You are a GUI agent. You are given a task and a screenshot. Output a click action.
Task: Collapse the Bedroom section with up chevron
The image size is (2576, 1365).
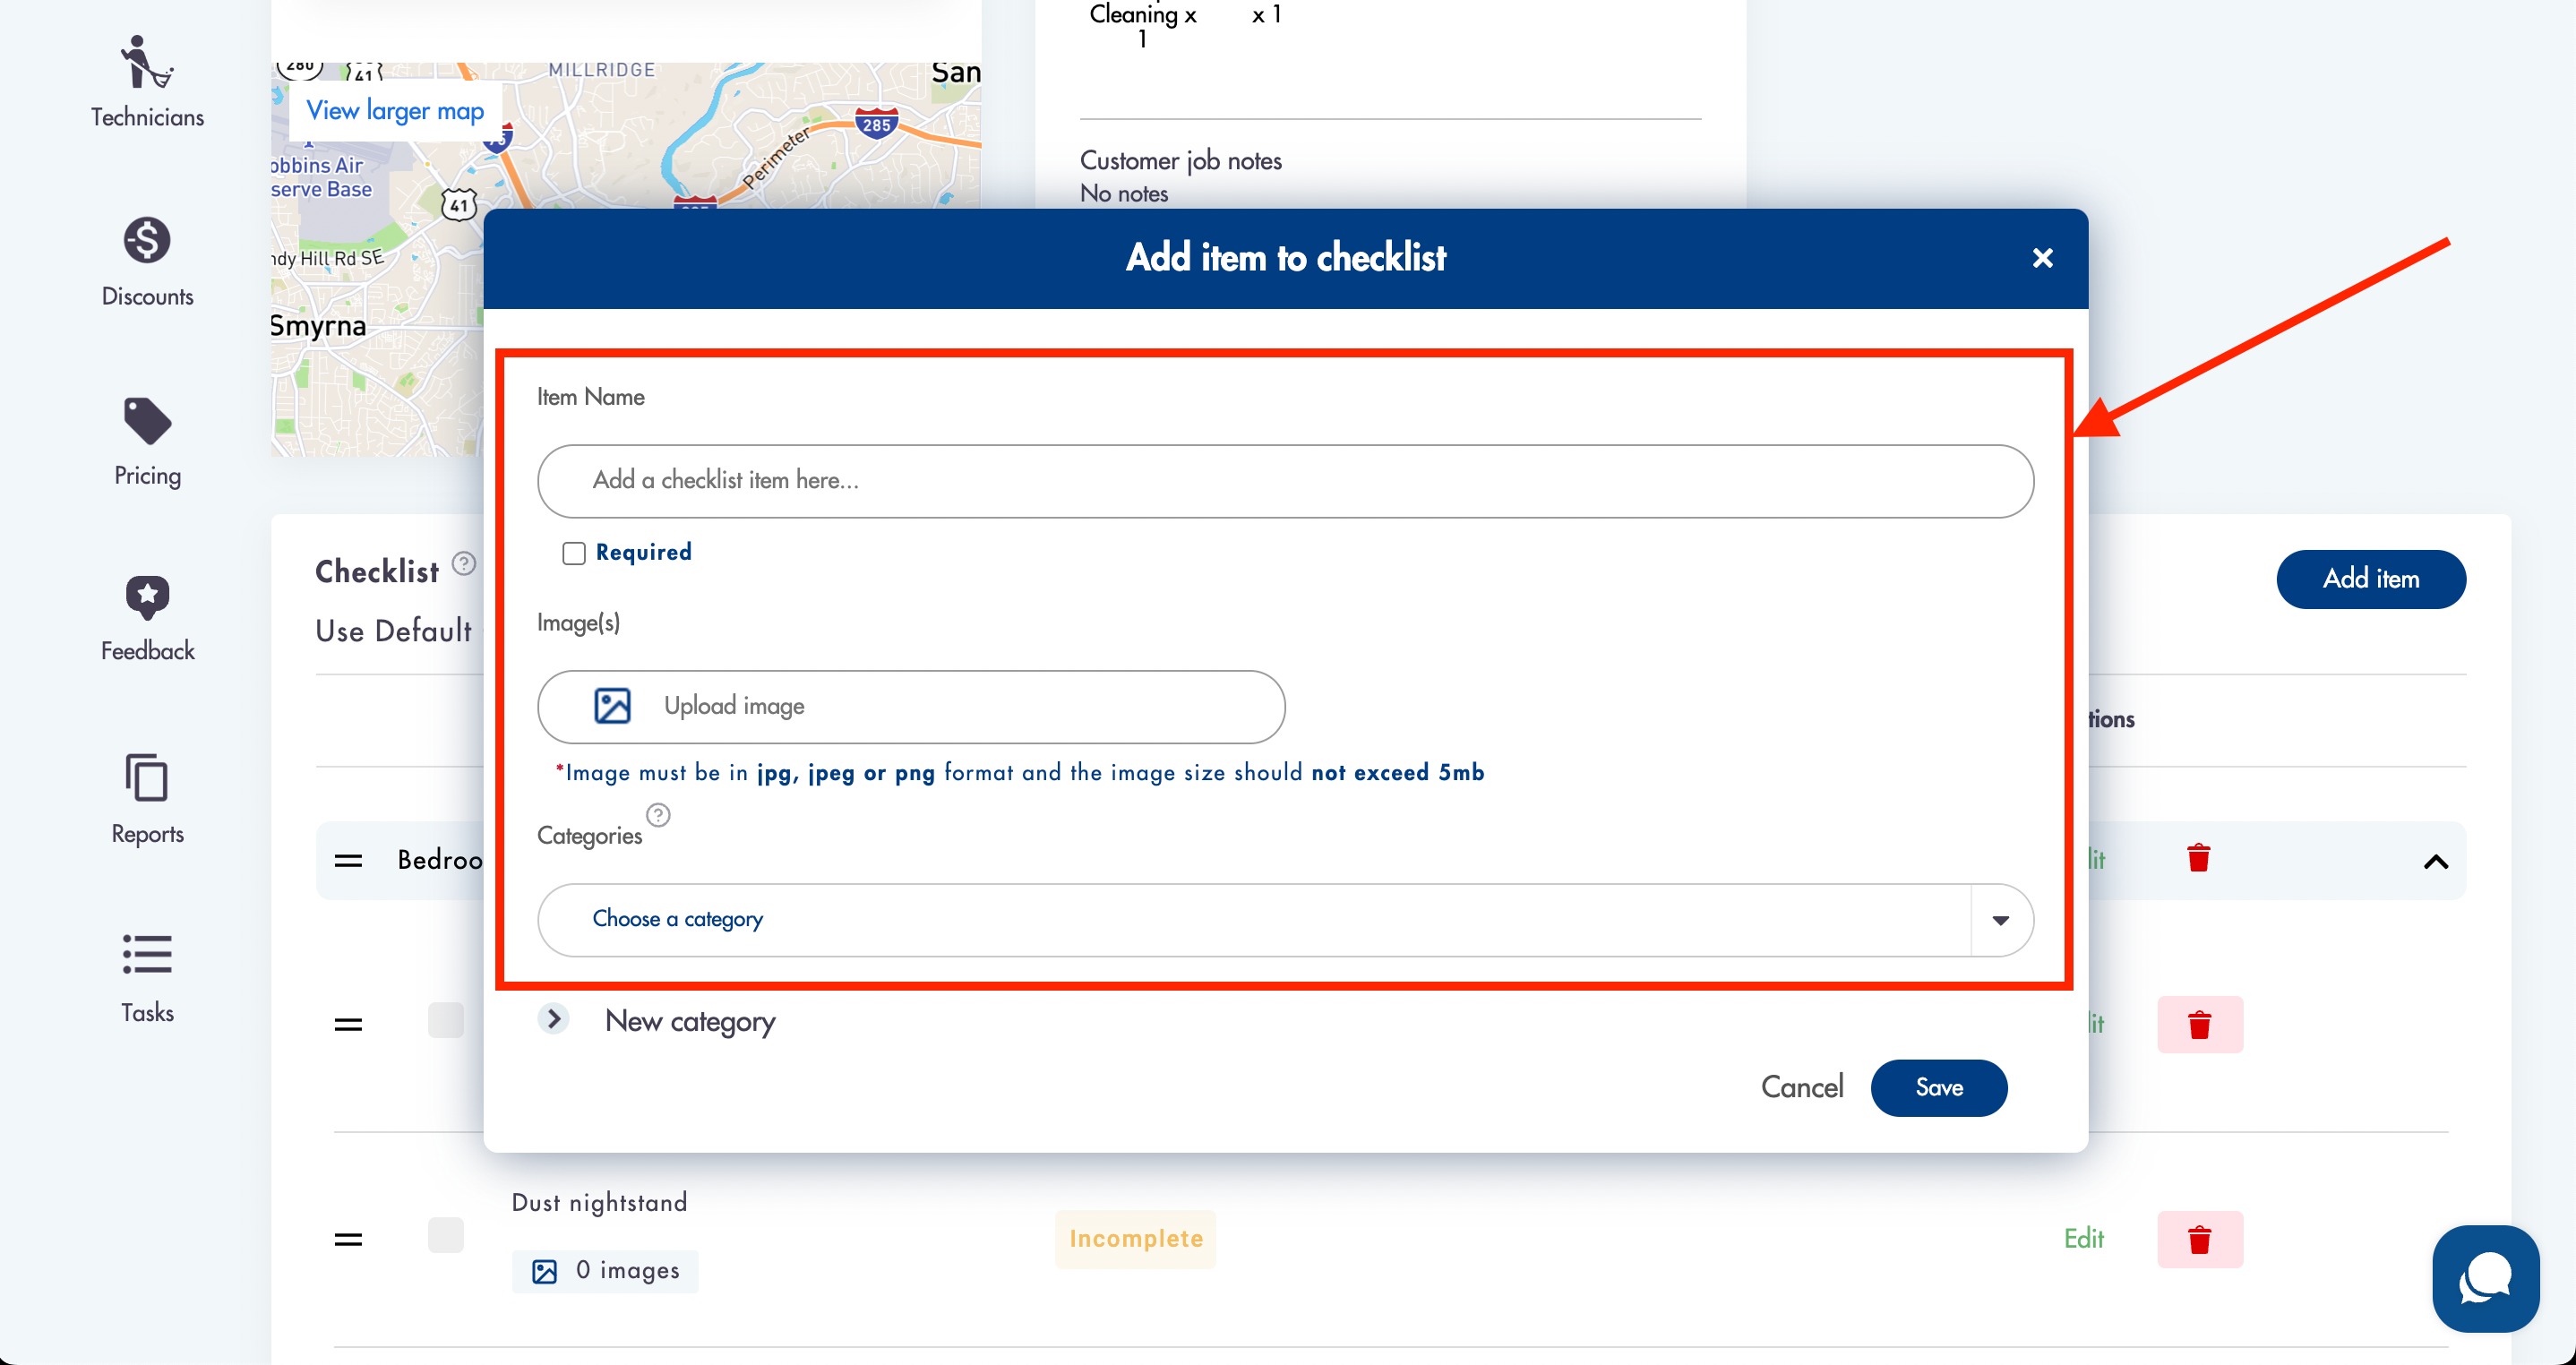tap(2436, 861)
